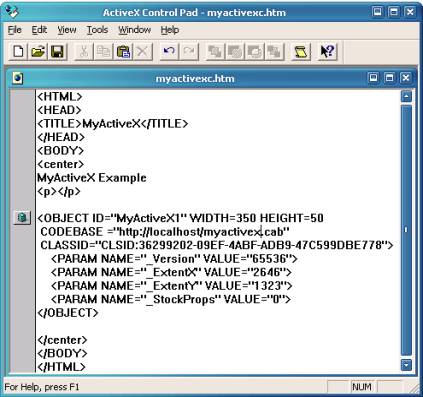Click the ActiveX Control Pad app icon

click(12, 12)
